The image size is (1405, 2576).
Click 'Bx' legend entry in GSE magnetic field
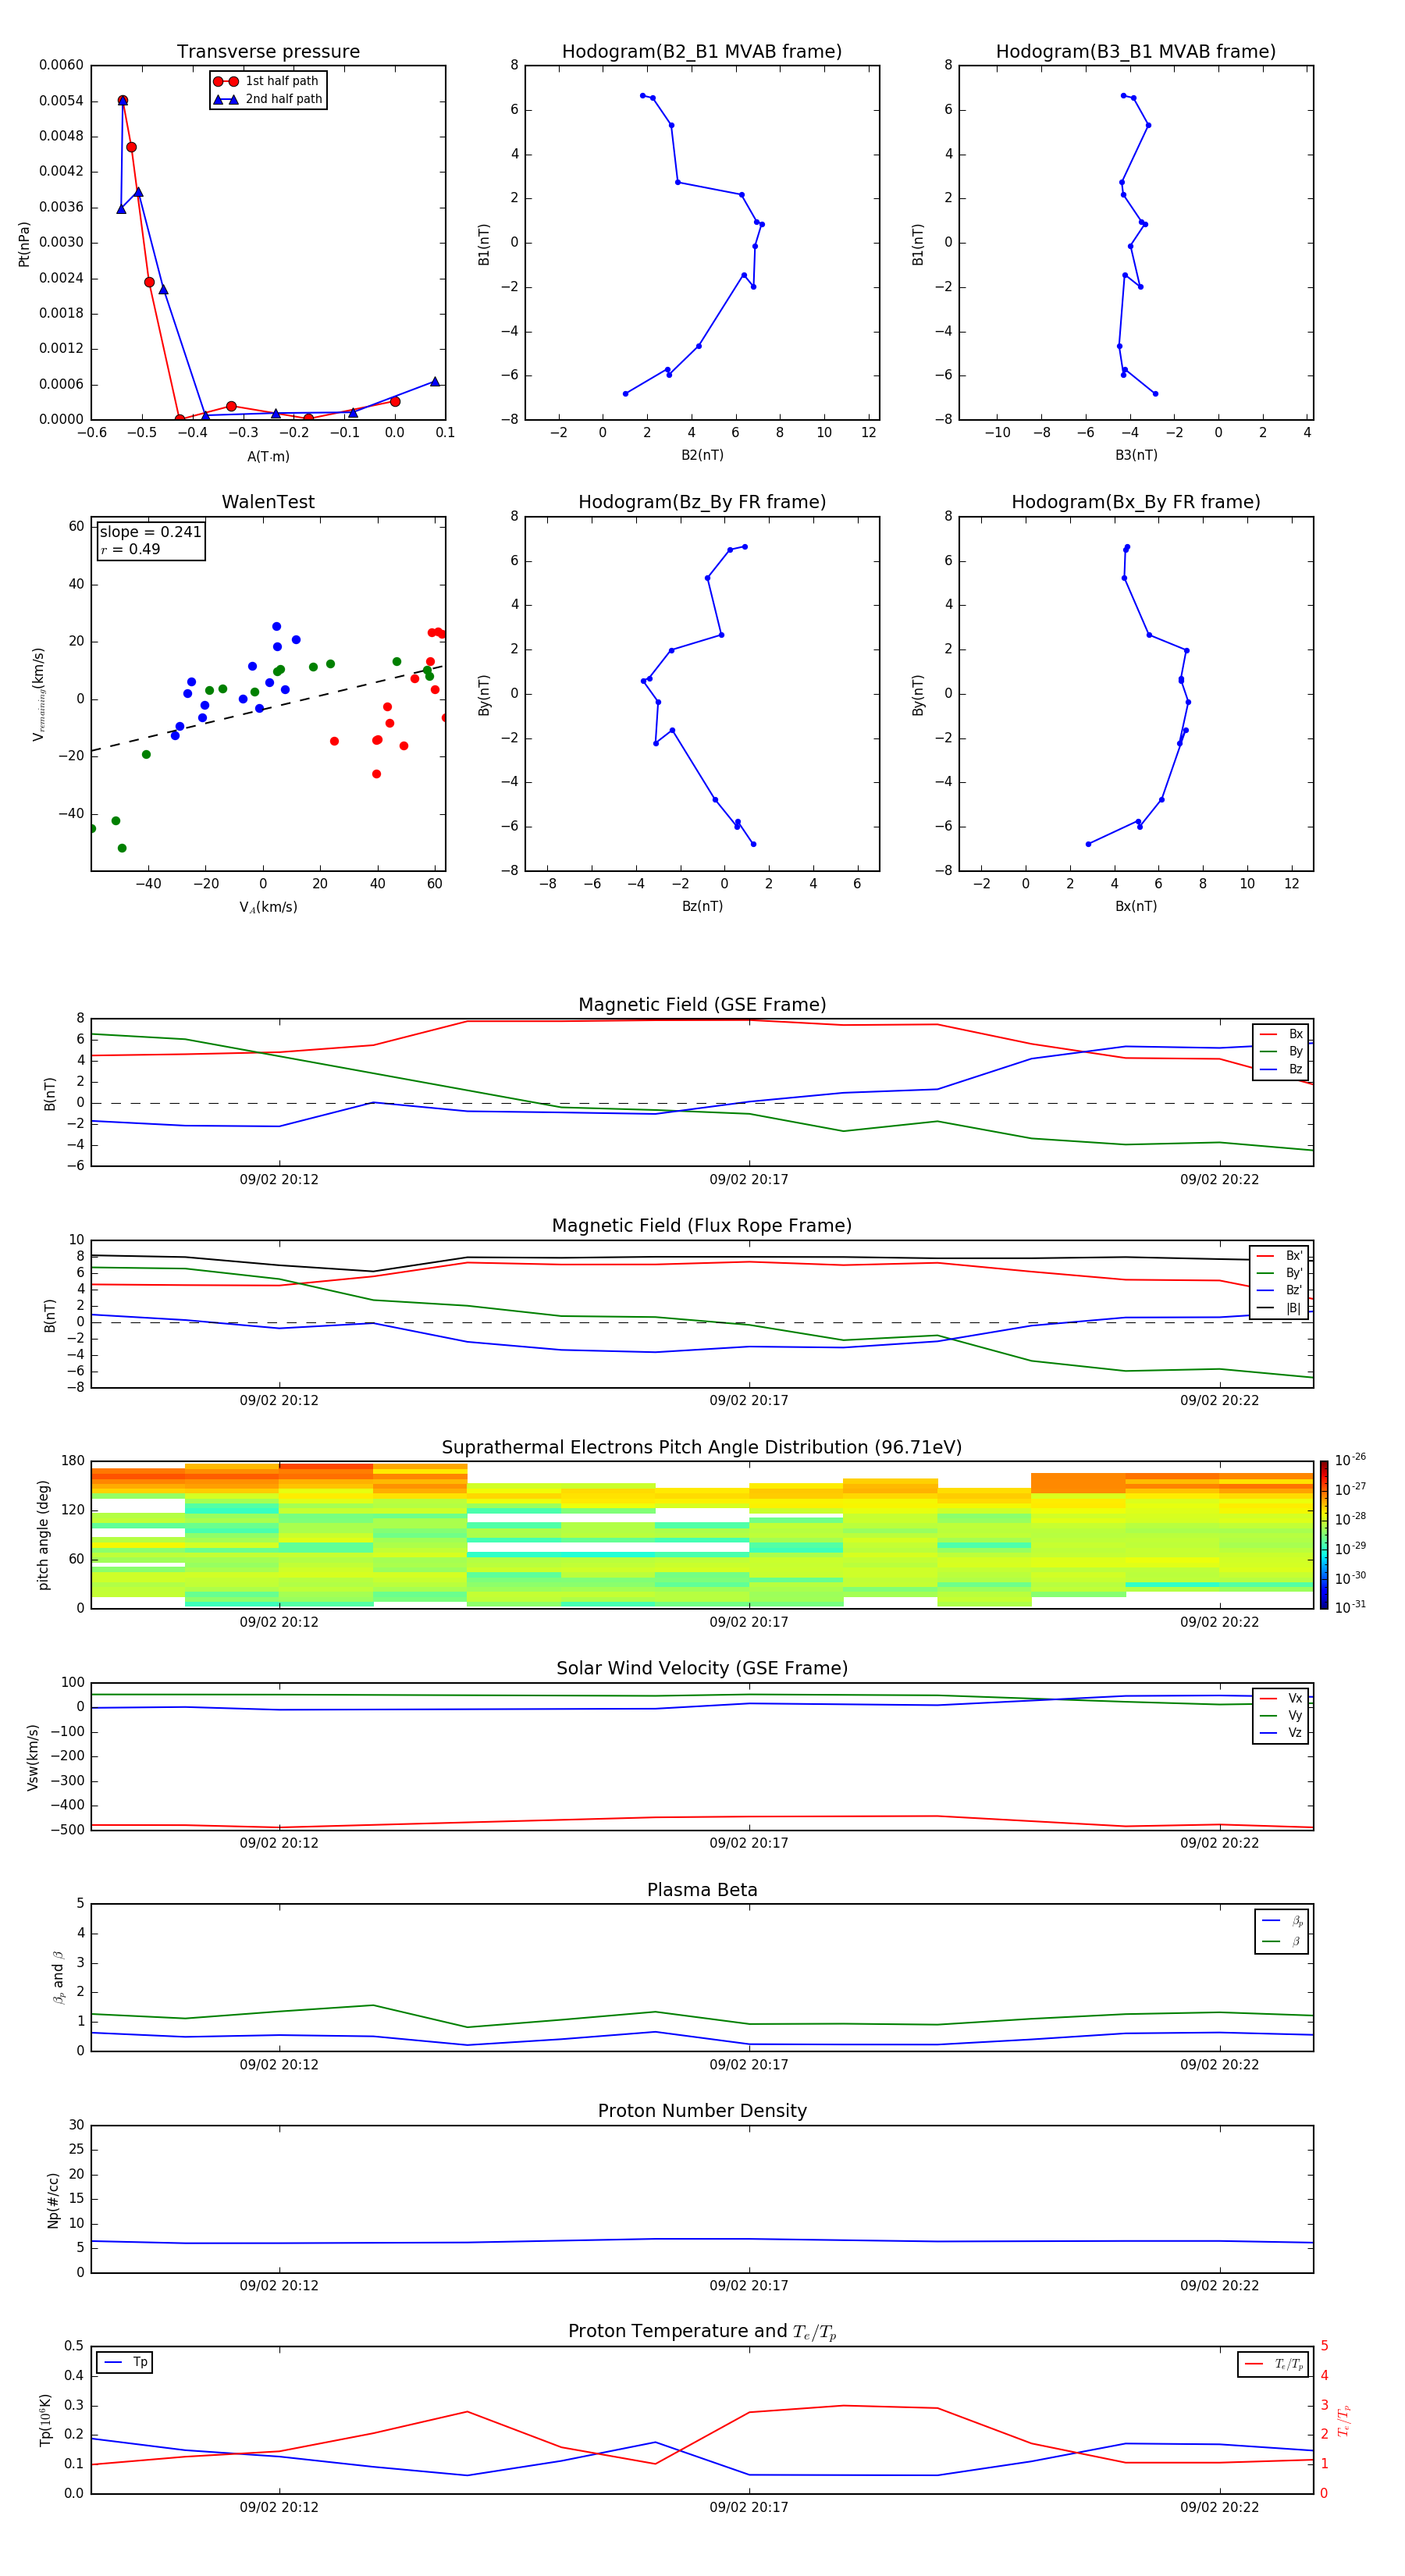(x=1281, y=1034)
